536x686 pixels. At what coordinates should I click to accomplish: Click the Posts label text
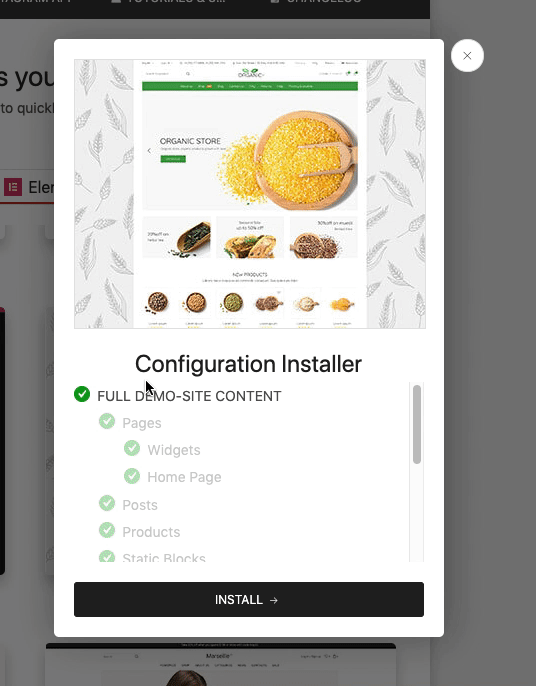click(x=140, y=505)
